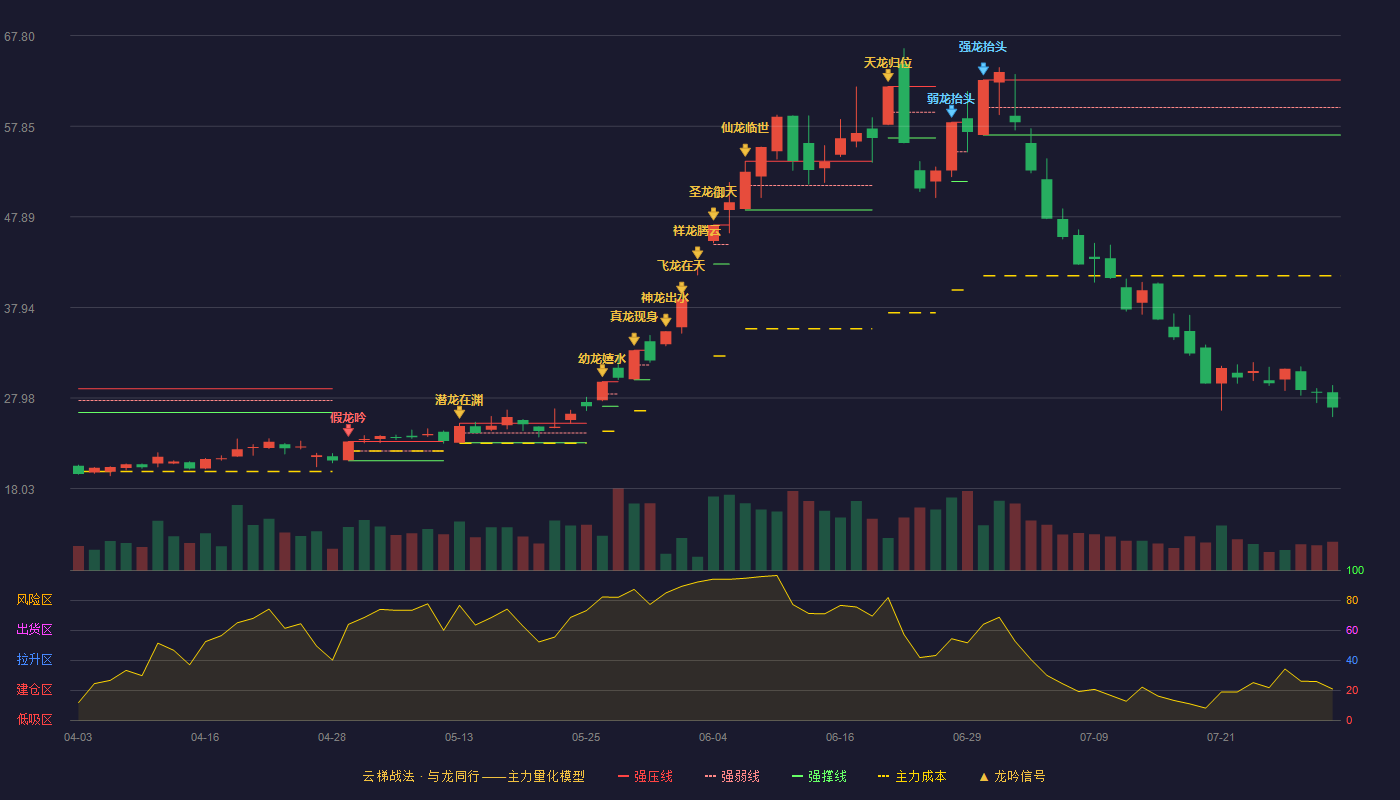
Task: Select the 建仓区 zone label
Action: [x=34, y=690]
